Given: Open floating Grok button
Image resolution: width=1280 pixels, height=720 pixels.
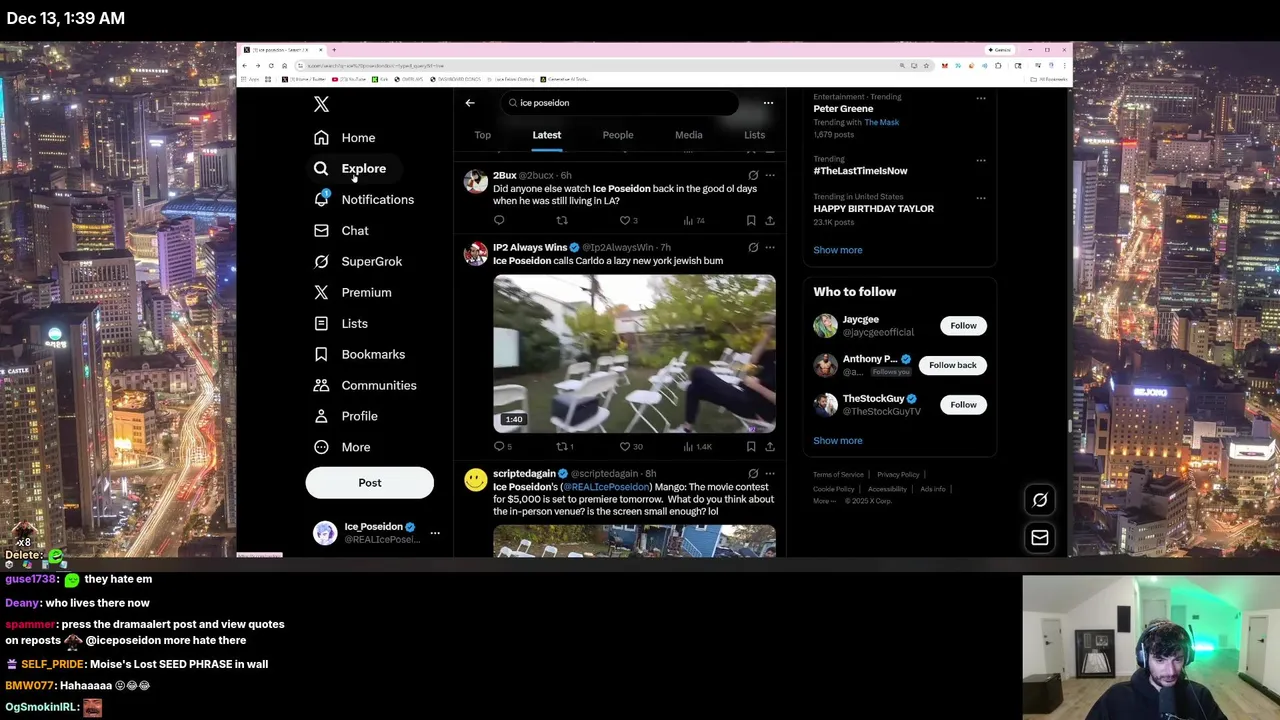Looking at the screenshot, I should 1040,500.
